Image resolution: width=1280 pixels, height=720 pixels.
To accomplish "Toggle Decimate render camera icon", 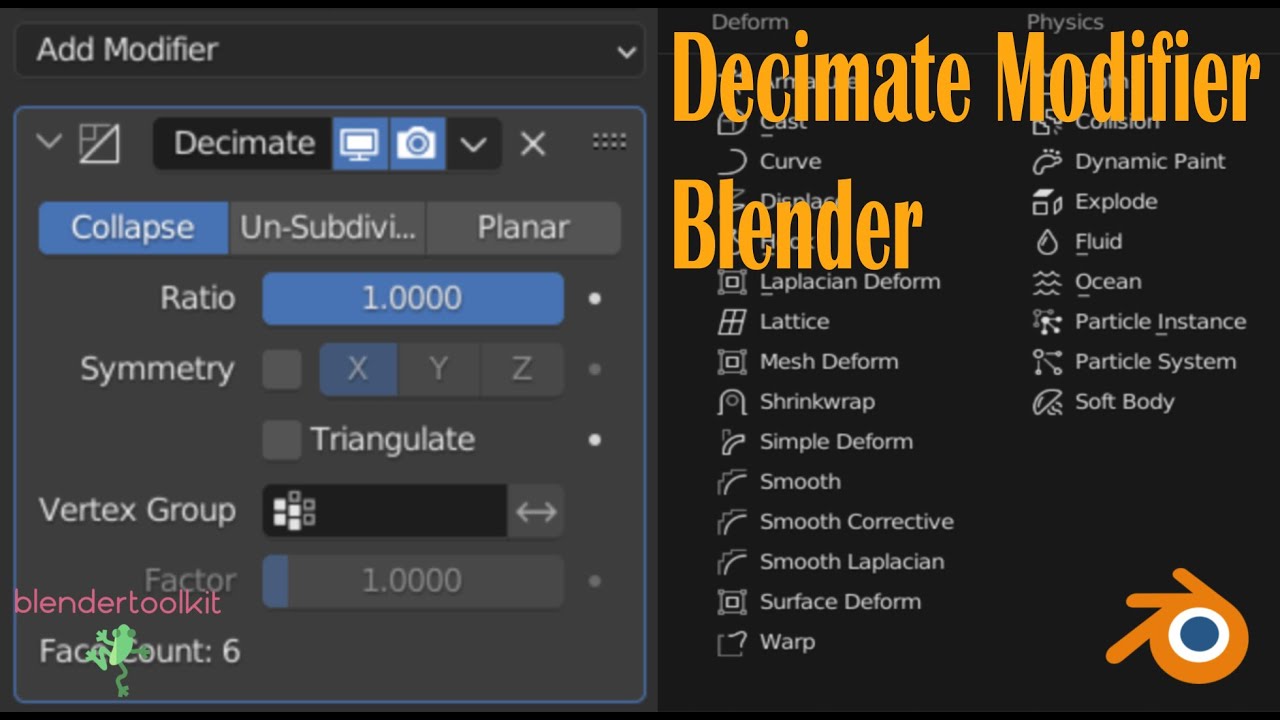I will (x=417, y=144).
